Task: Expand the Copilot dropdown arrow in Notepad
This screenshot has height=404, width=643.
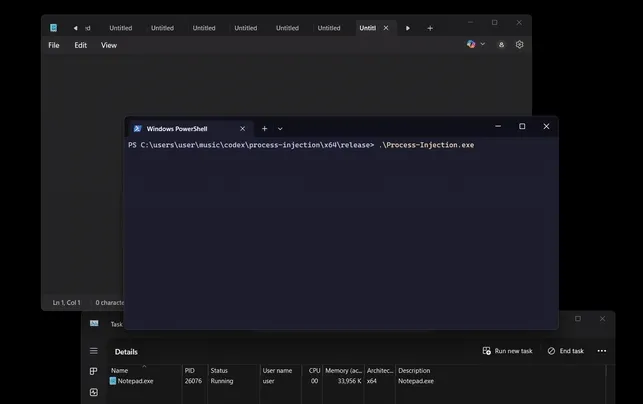Action: [x=483, y=45]
